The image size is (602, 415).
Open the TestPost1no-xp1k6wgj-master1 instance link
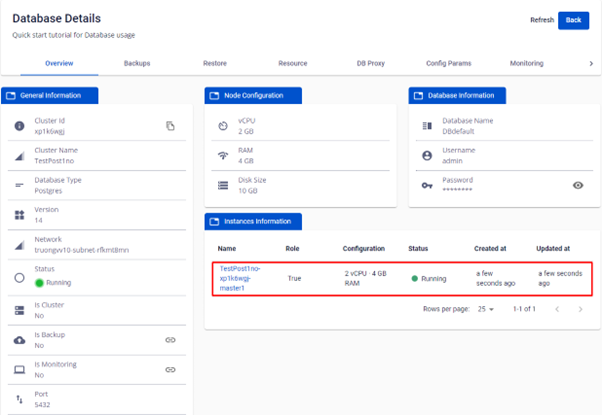[x=240, y=278]
